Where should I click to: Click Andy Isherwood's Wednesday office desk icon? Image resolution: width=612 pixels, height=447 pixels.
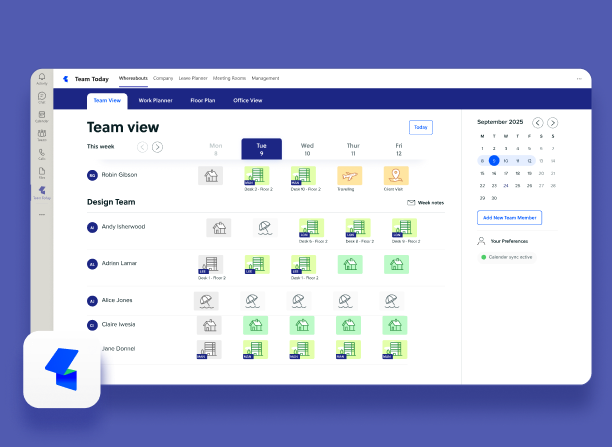[x=311, y=228]
